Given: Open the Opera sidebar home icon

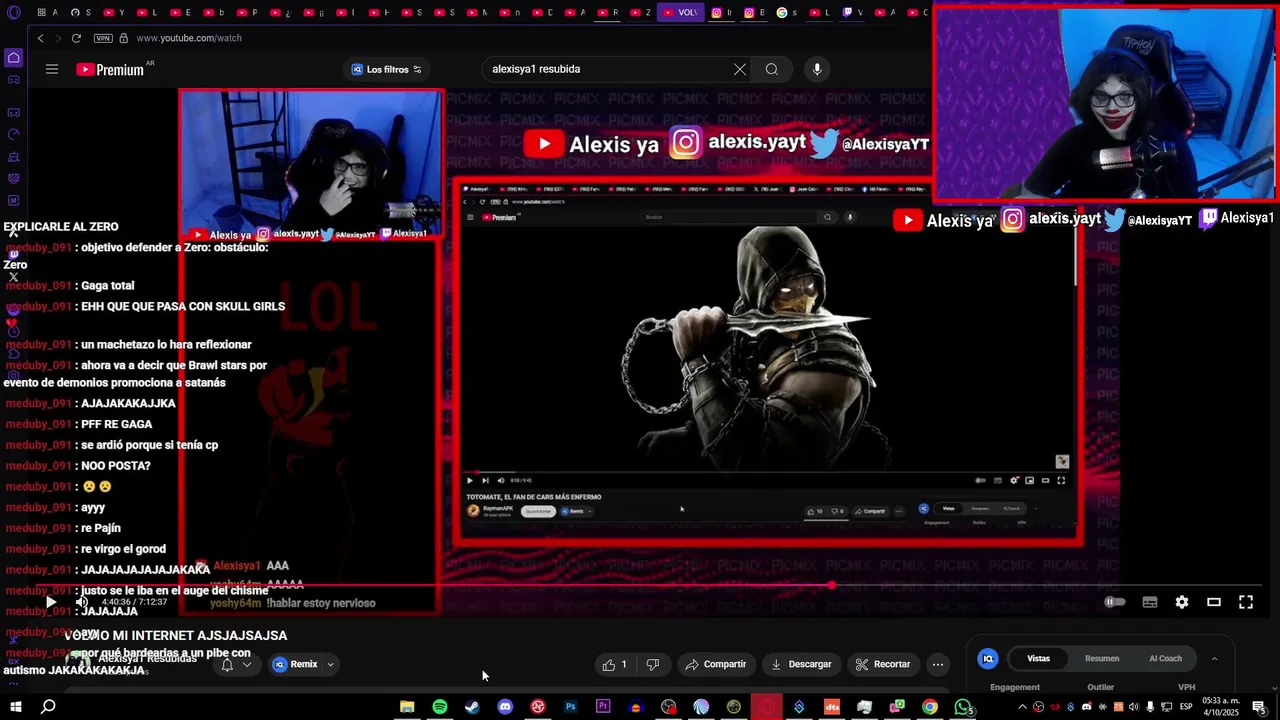Looking at the screenshot, I should [x=13, y=58].
